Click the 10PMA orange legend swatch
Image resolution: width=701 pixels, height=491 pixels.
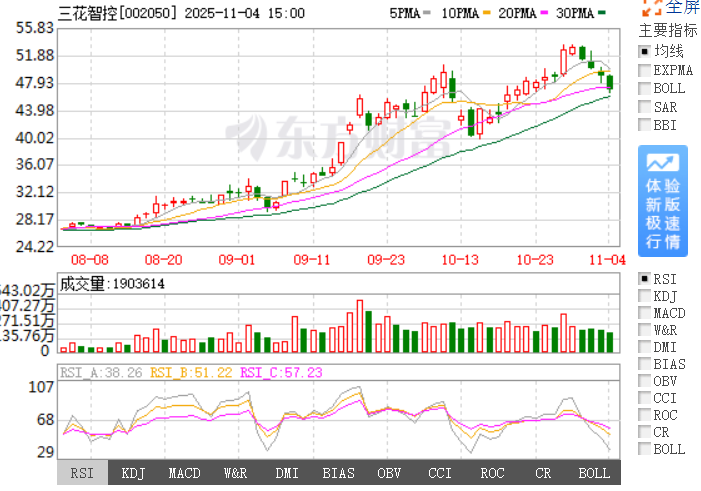click(x=486, y=13)
